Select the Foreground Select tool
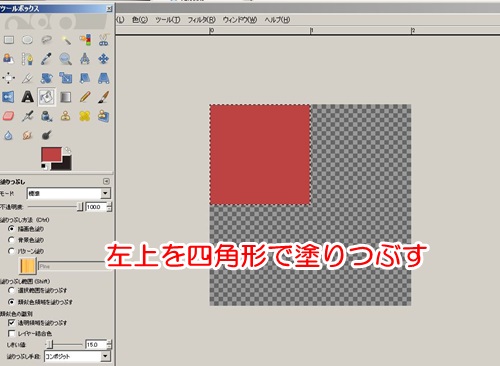Screen dimensions: 500x366 (x=9, y=59)
